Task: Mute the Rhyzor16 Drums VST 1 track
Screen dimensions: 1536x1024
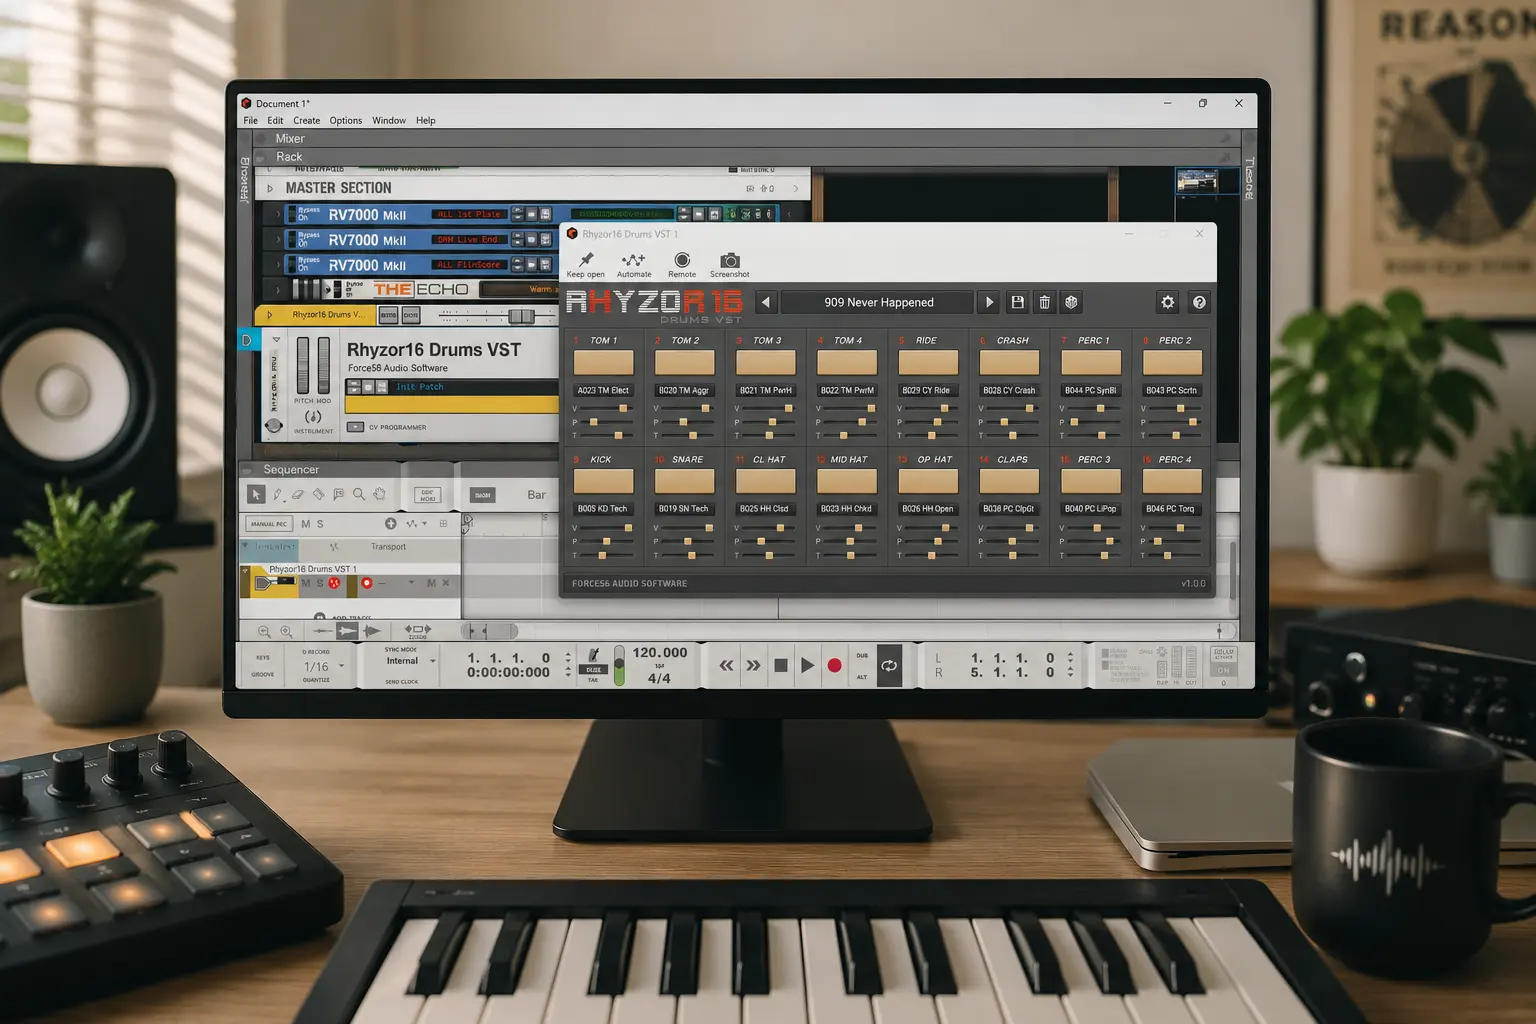Action: 306,583
